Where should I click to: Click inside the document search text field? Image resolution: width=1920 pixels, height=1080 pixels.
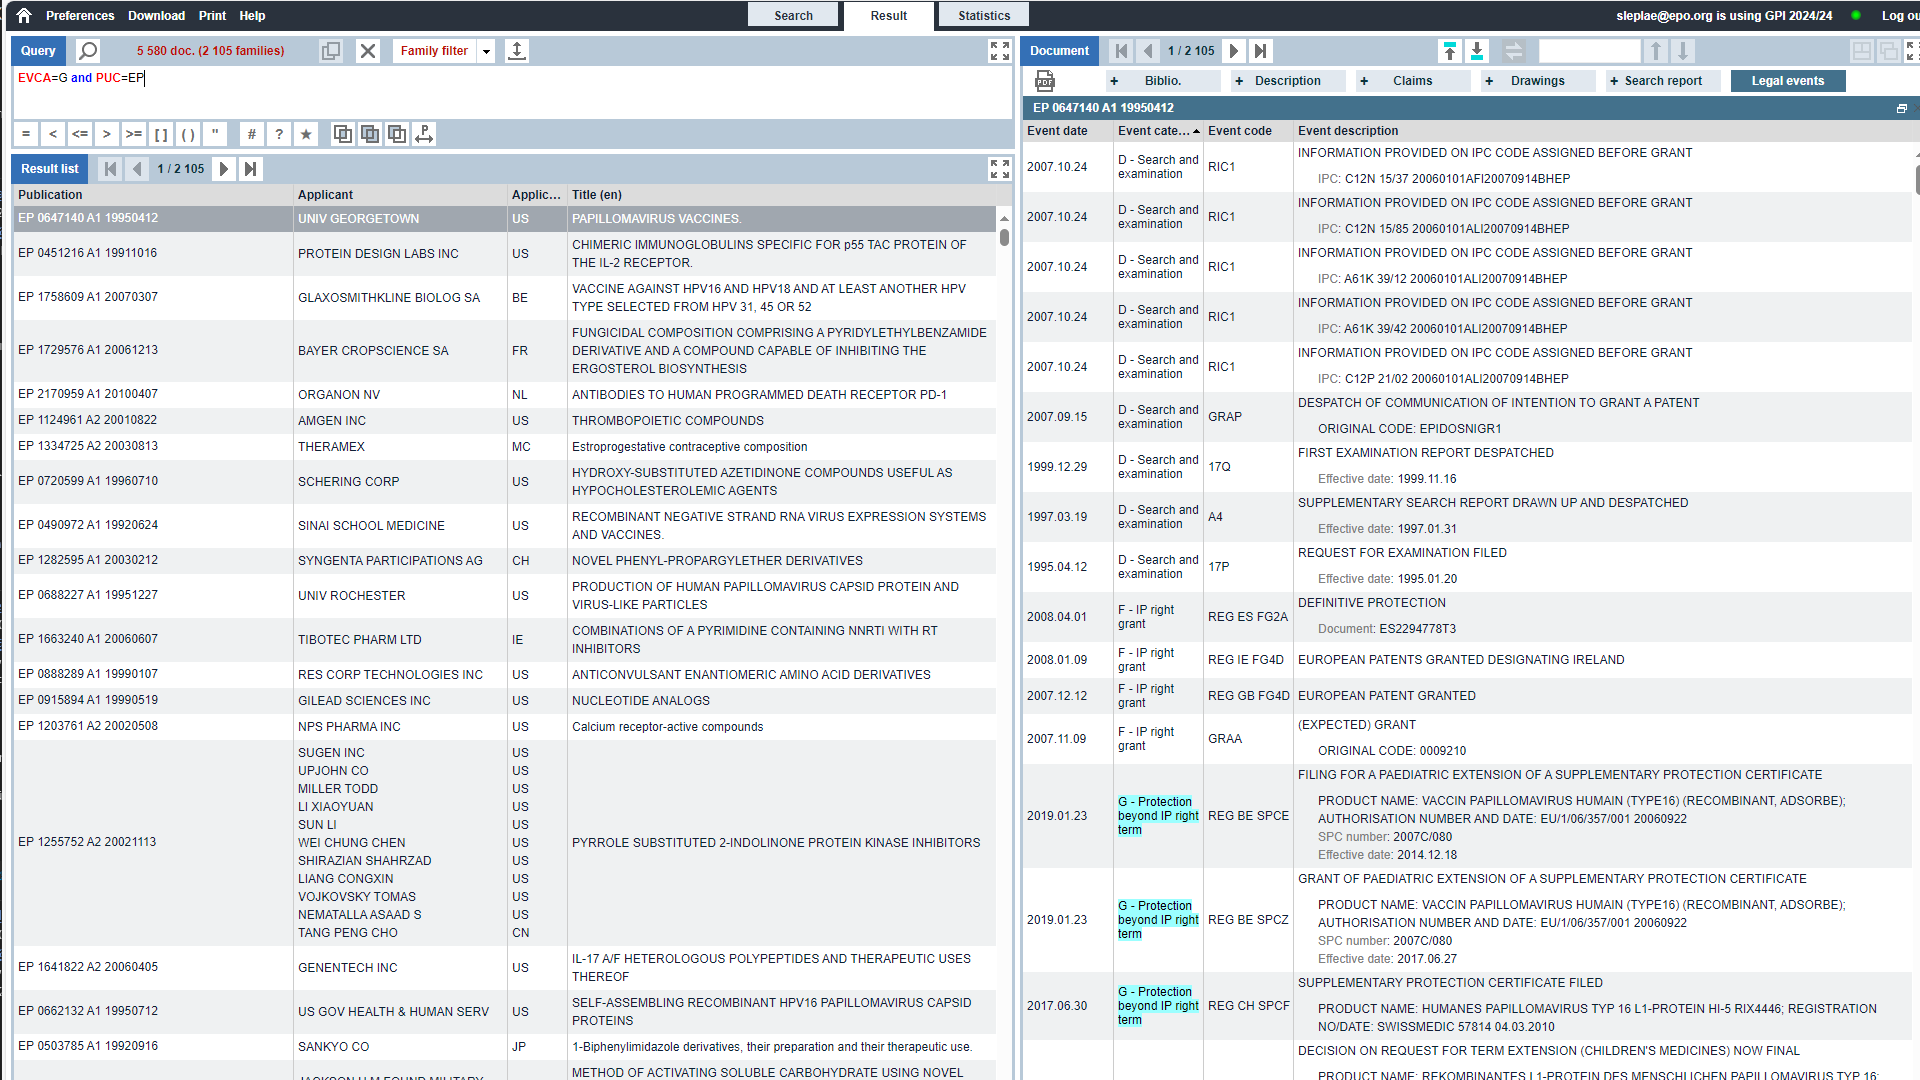(1590, 50)
